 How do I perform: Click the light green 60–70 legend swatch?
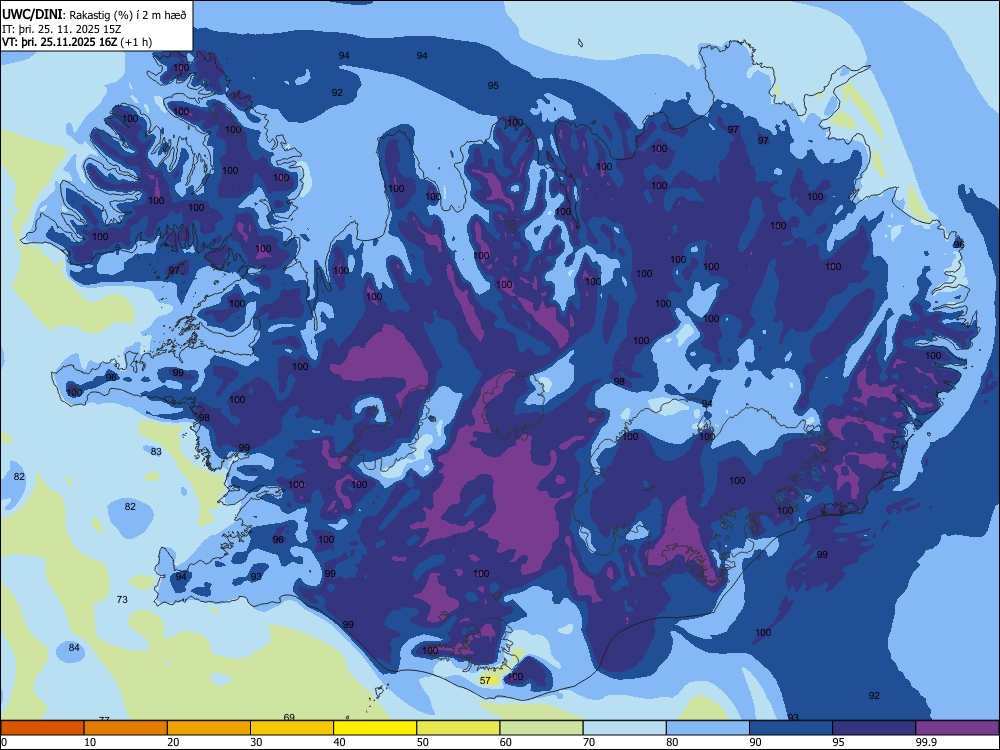[x=541, y=728]
